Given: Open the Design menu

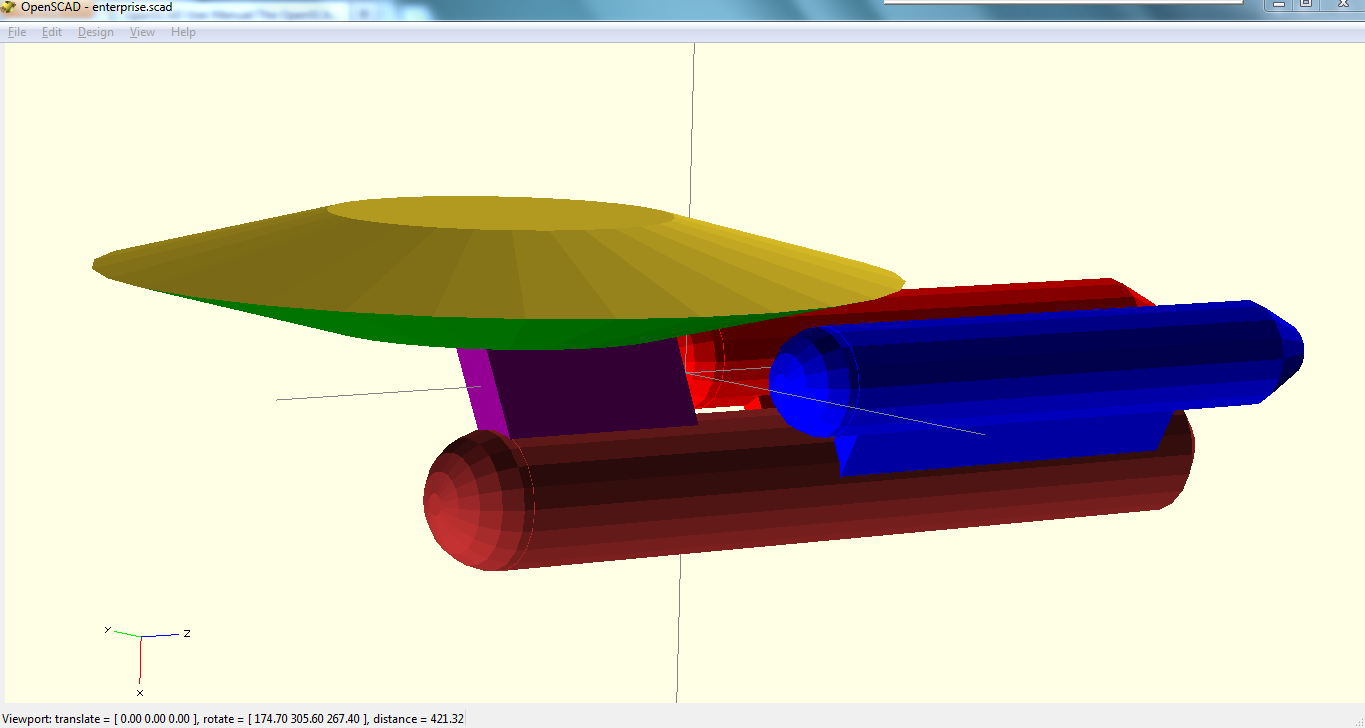Looking at the screenshot, I should point(95,31).
